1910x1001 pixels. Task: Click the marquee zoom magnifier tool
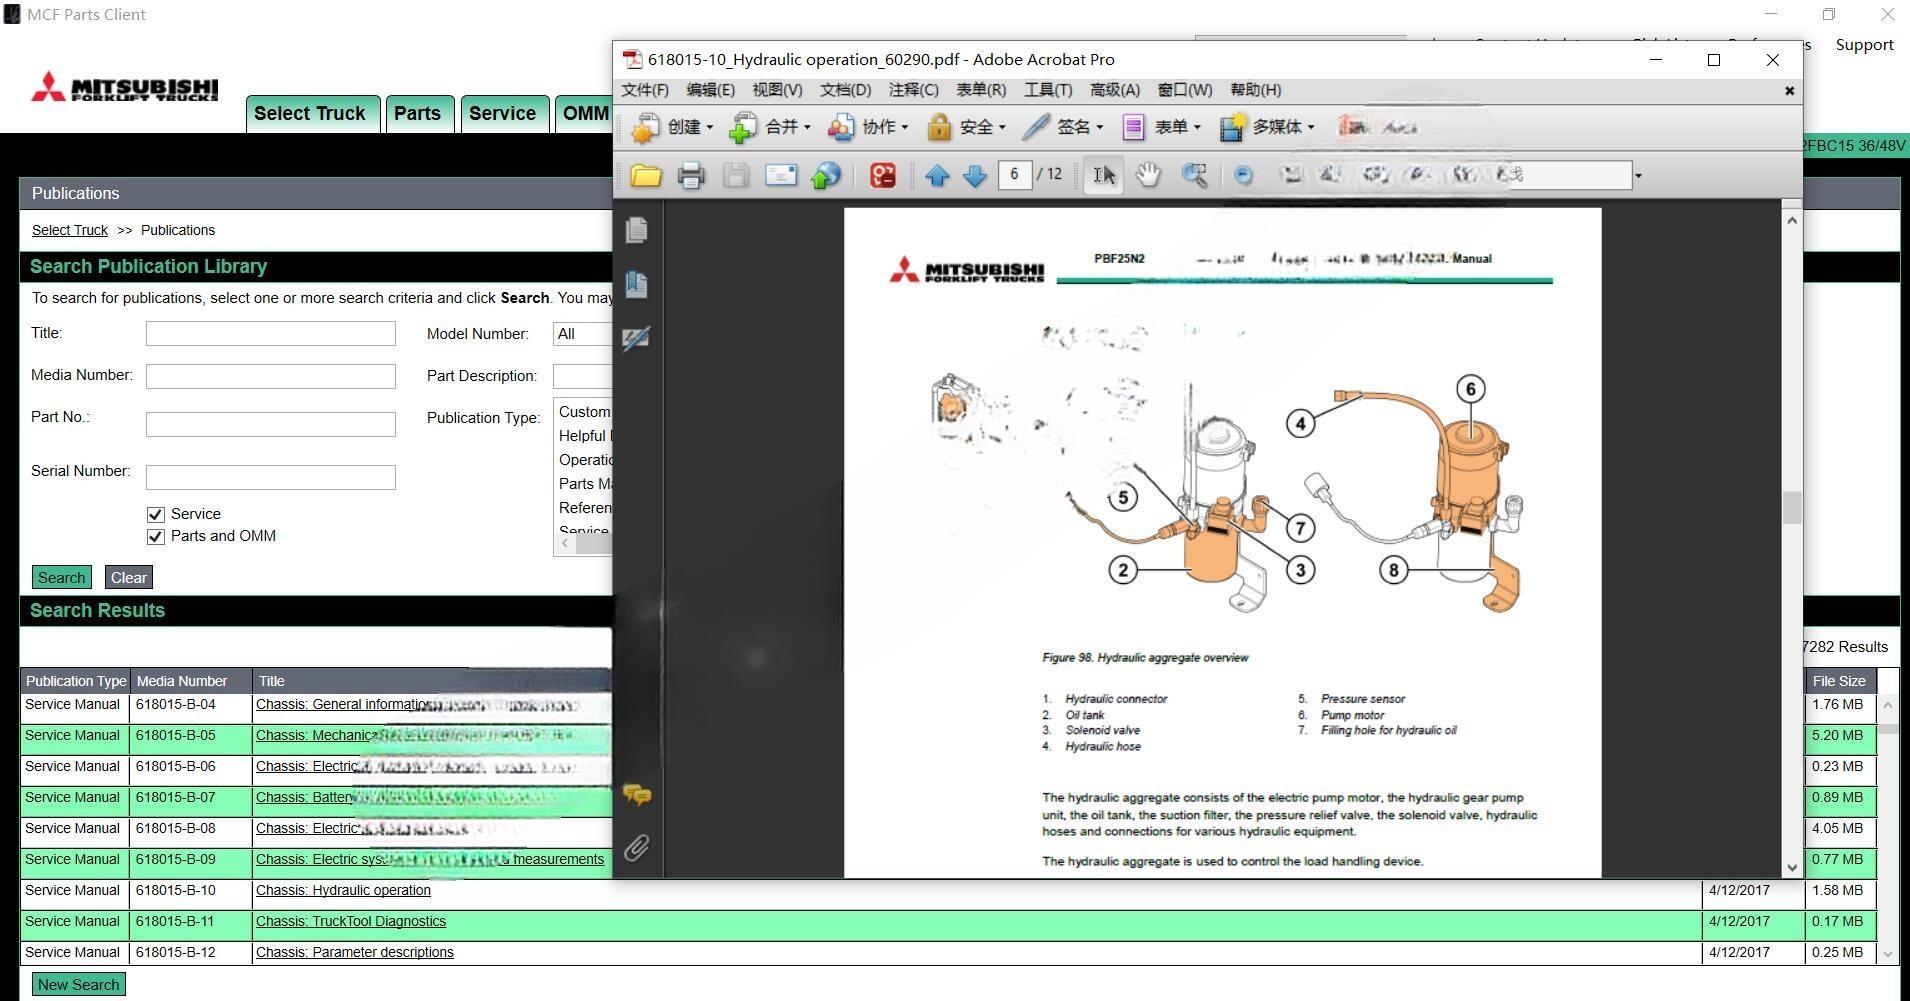click(x=1194, y=175)
